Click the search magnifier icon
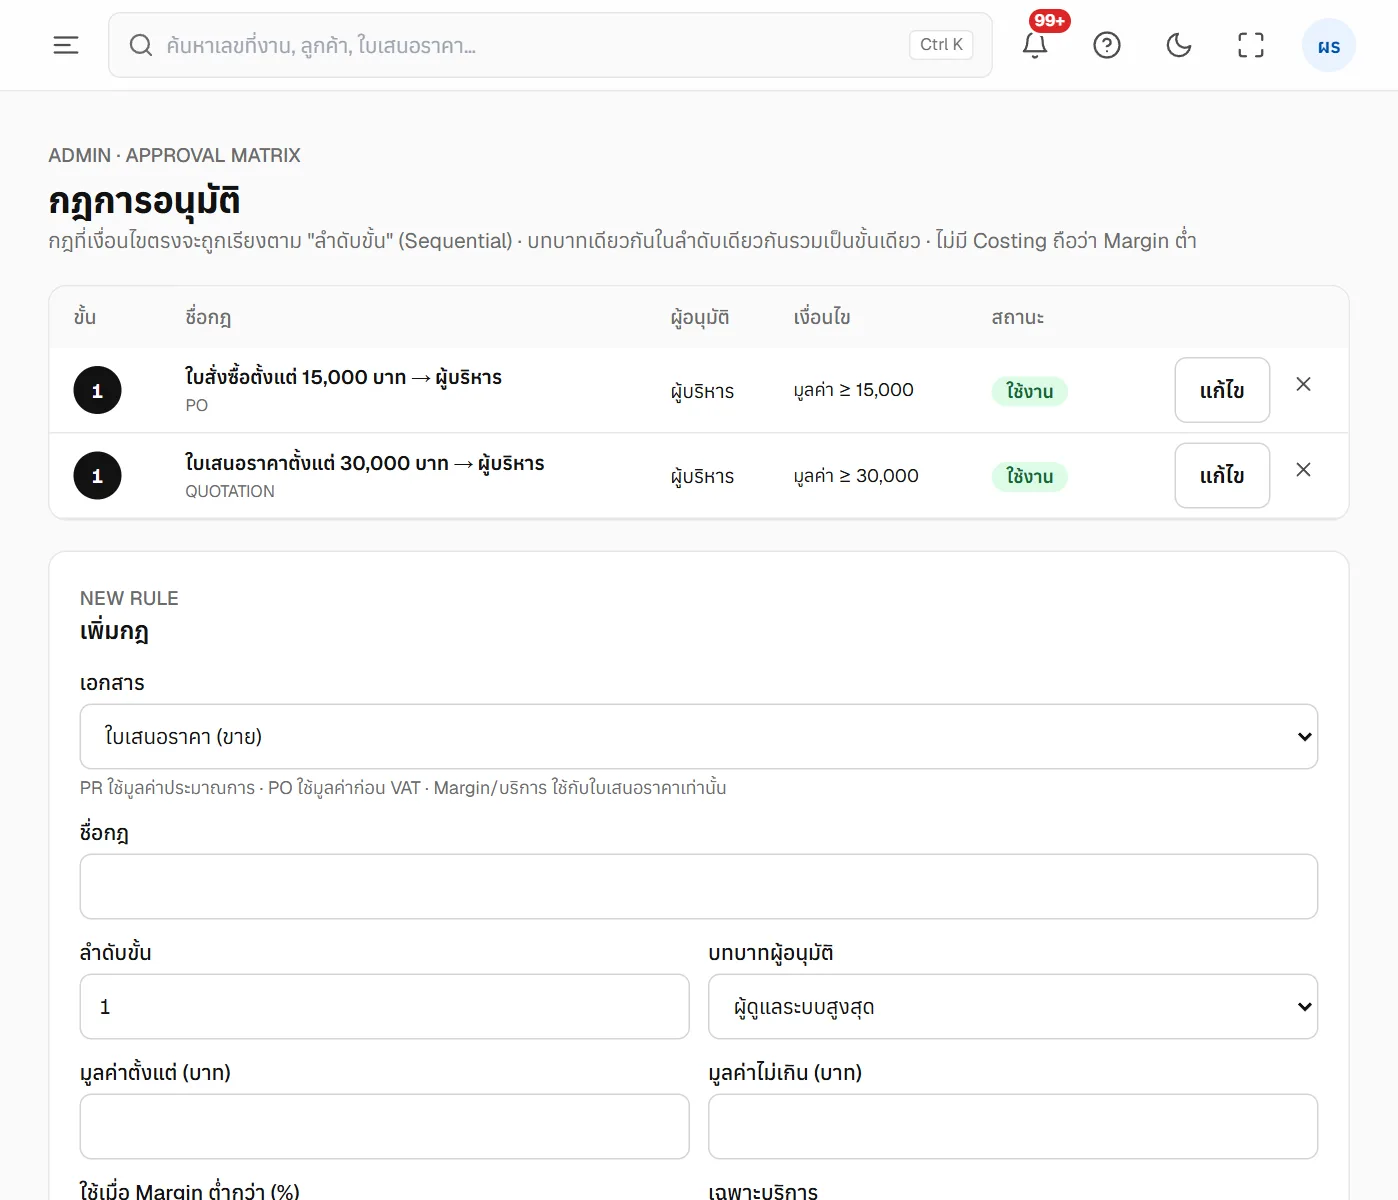Screen dimensions: 1398x1200 point(141,45)
